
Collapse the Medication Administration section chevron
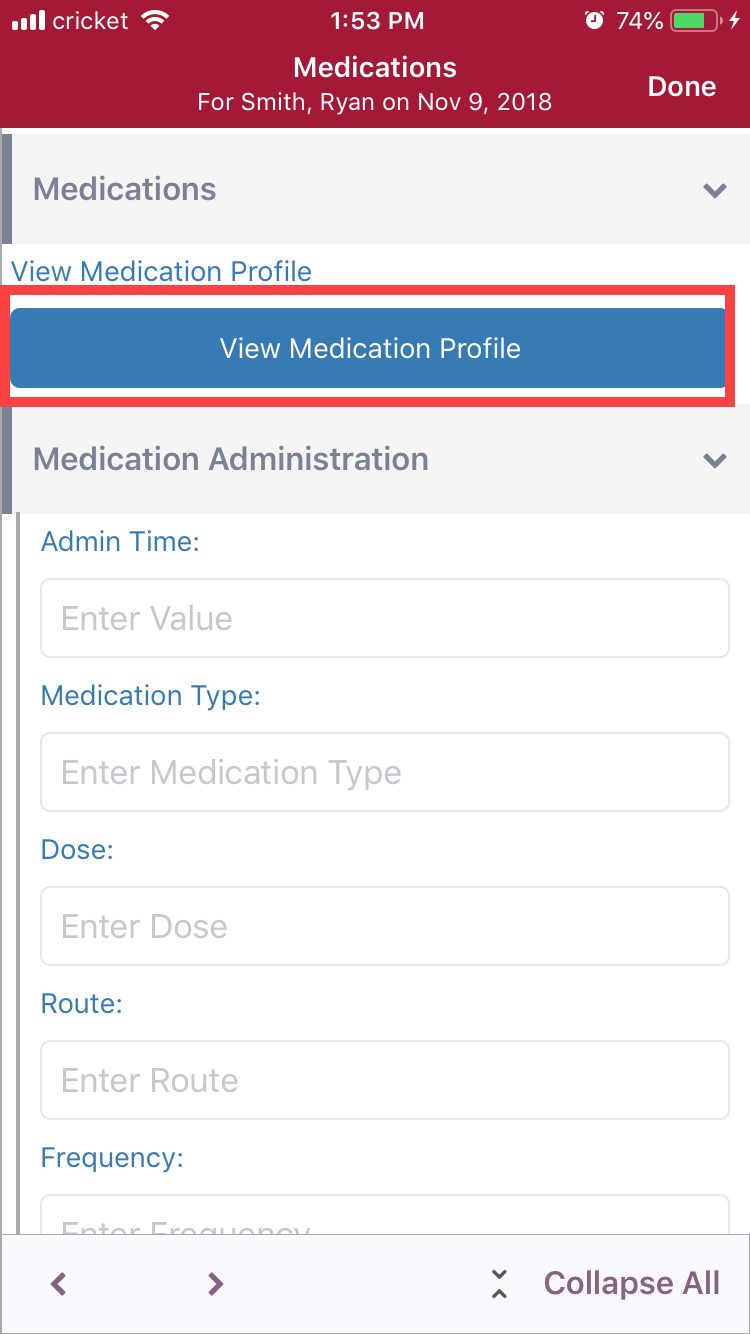click(x=714, y=460)
